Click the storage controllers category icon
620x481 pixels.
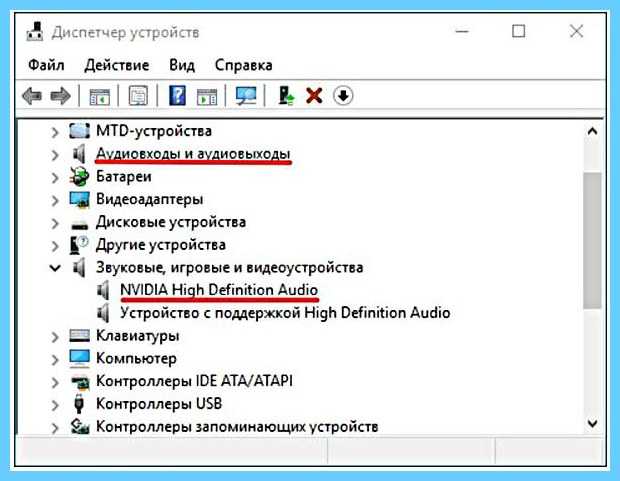(79, 427)
